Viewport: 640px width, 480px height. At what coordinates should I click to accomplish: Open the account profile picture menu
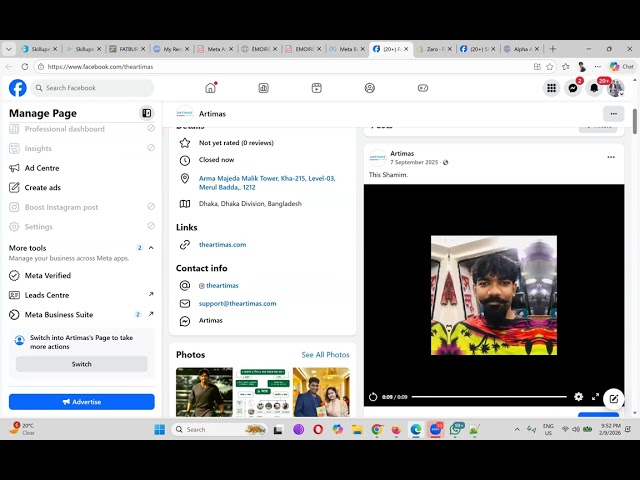[x=615, y=88]
